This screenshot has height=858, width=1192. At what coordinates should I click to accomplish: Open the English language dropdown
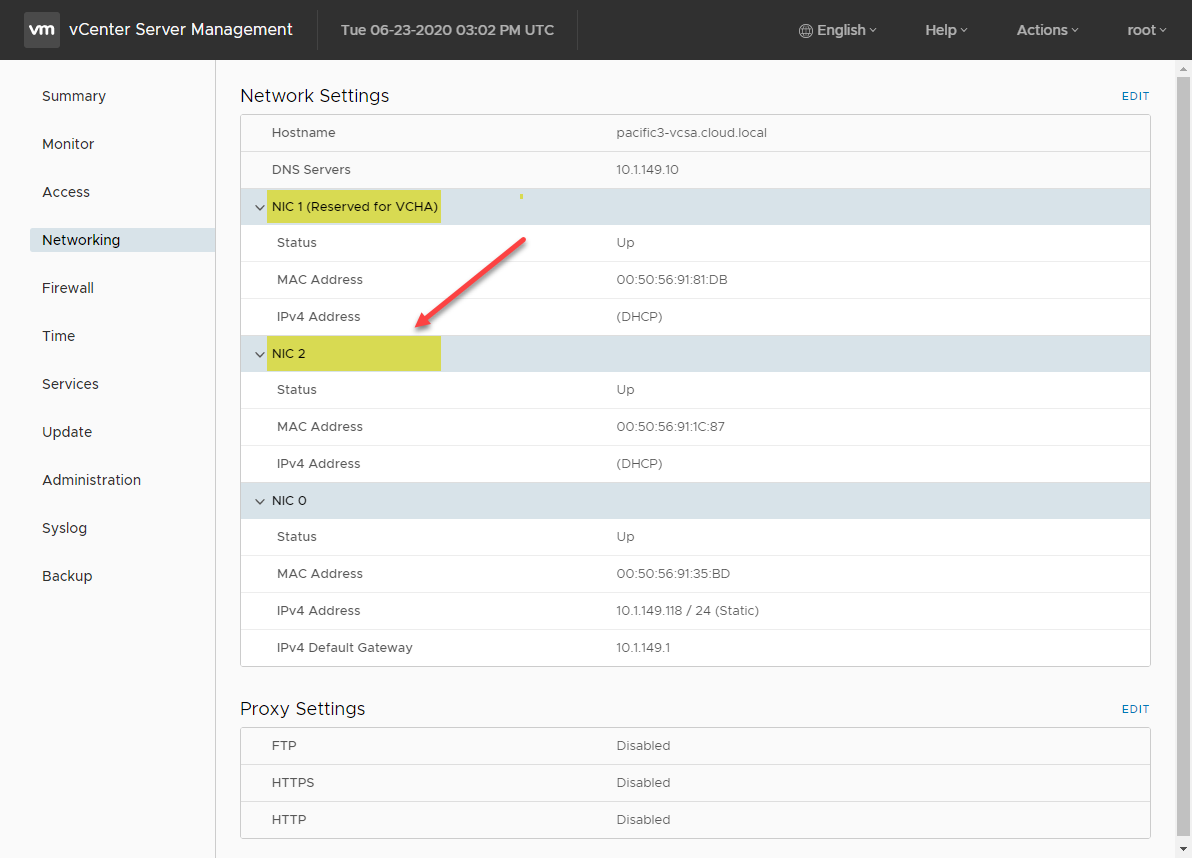838,30
